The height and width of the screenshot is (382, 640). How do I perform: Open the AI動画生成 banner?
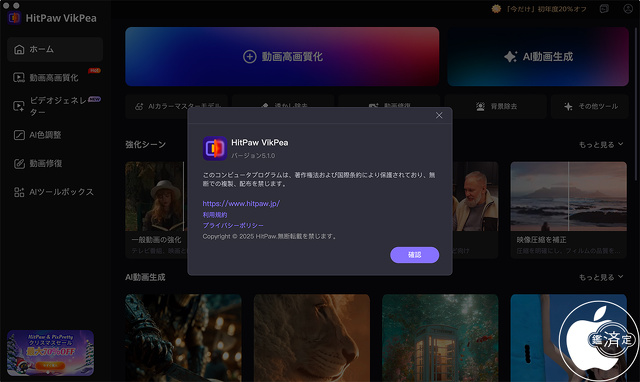tap(538, 57)
